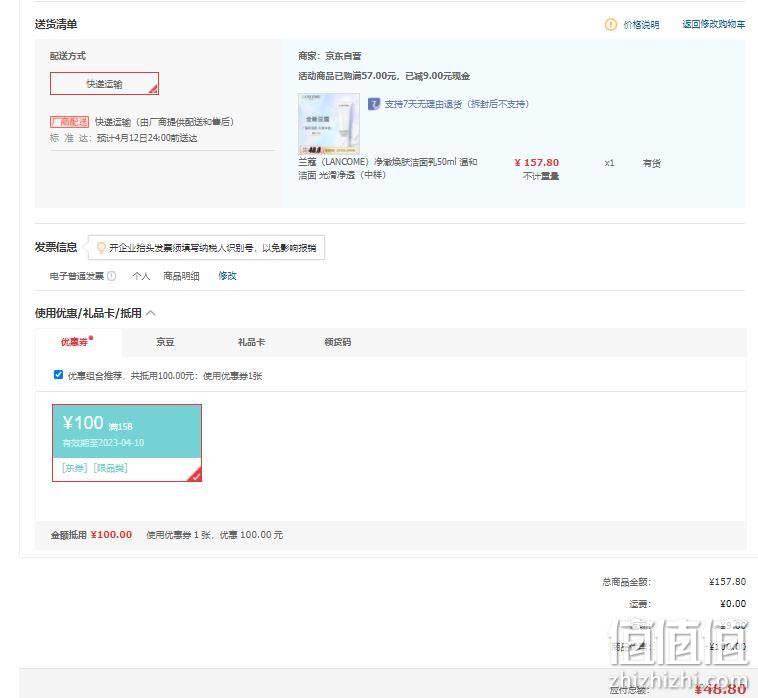This screenshot has height=698, width=758.
Task: Click the product price ¥157.80
Action: (x=537, y=163)
